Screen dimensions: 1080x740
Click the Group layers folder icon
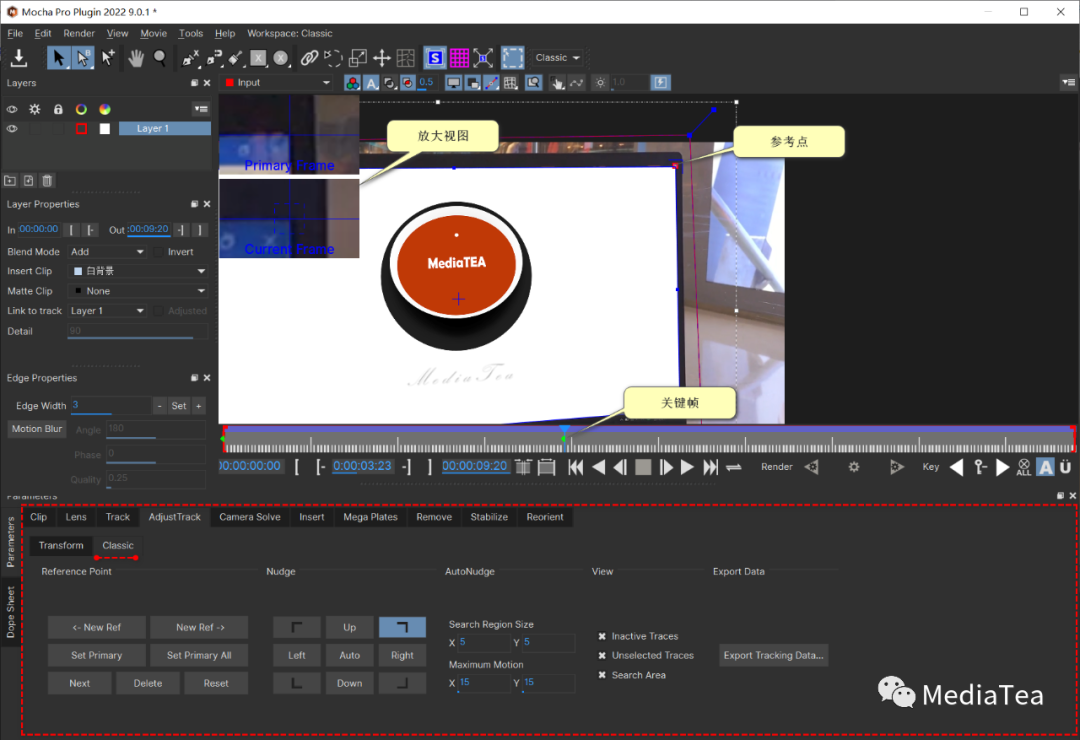coord(10,181)
